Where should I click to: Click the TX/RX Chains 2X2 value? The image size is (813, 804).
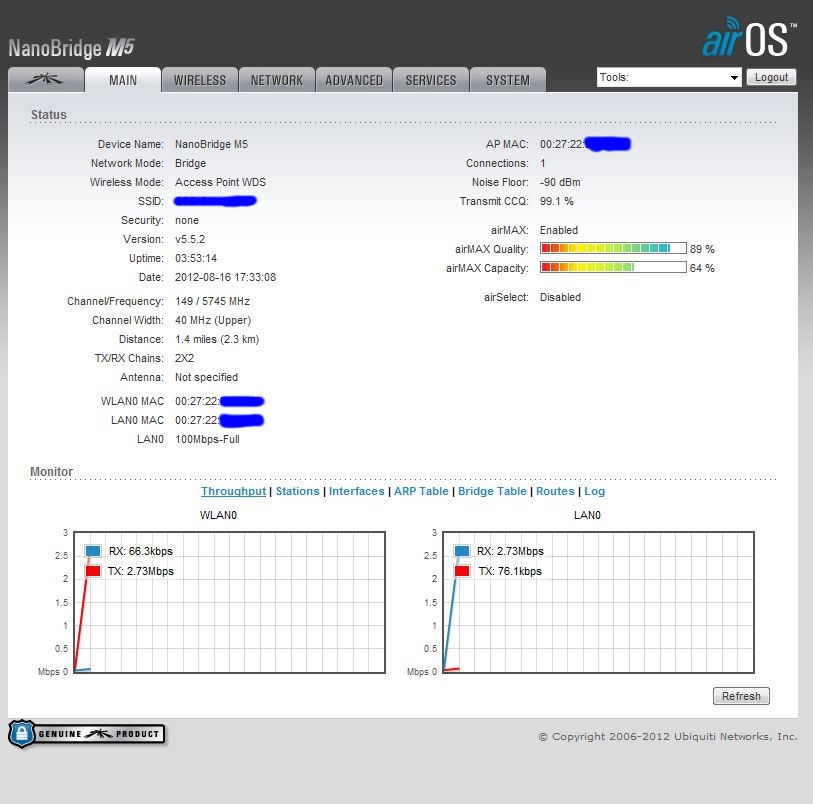(x=185, y=358)
